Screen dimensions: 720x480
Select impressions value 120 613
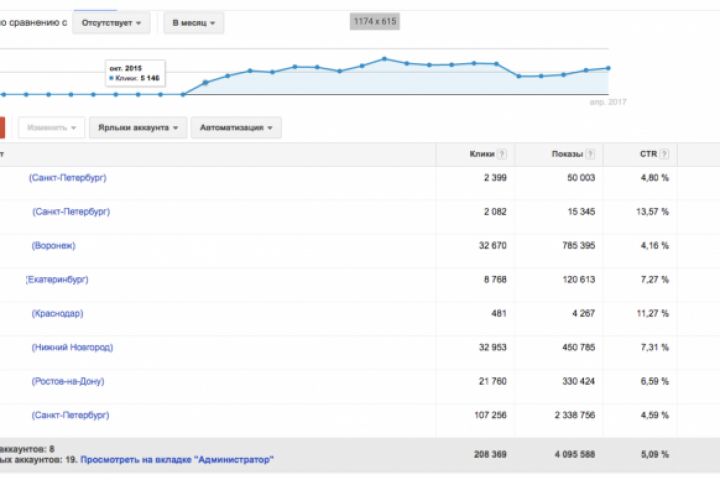[x=579, y=279]
